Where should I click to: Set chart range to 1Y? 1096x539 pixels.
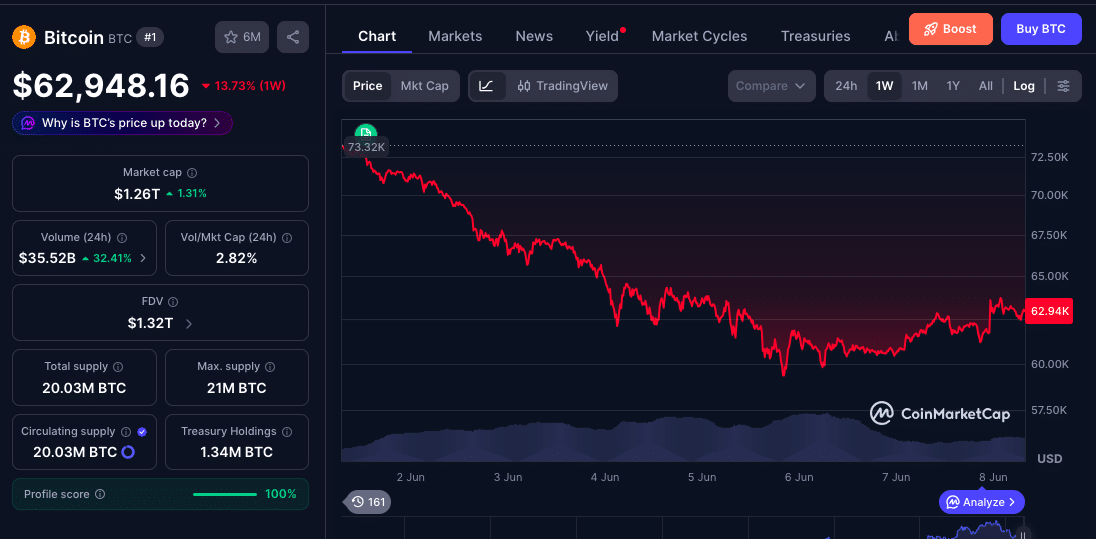click(953, 86)
